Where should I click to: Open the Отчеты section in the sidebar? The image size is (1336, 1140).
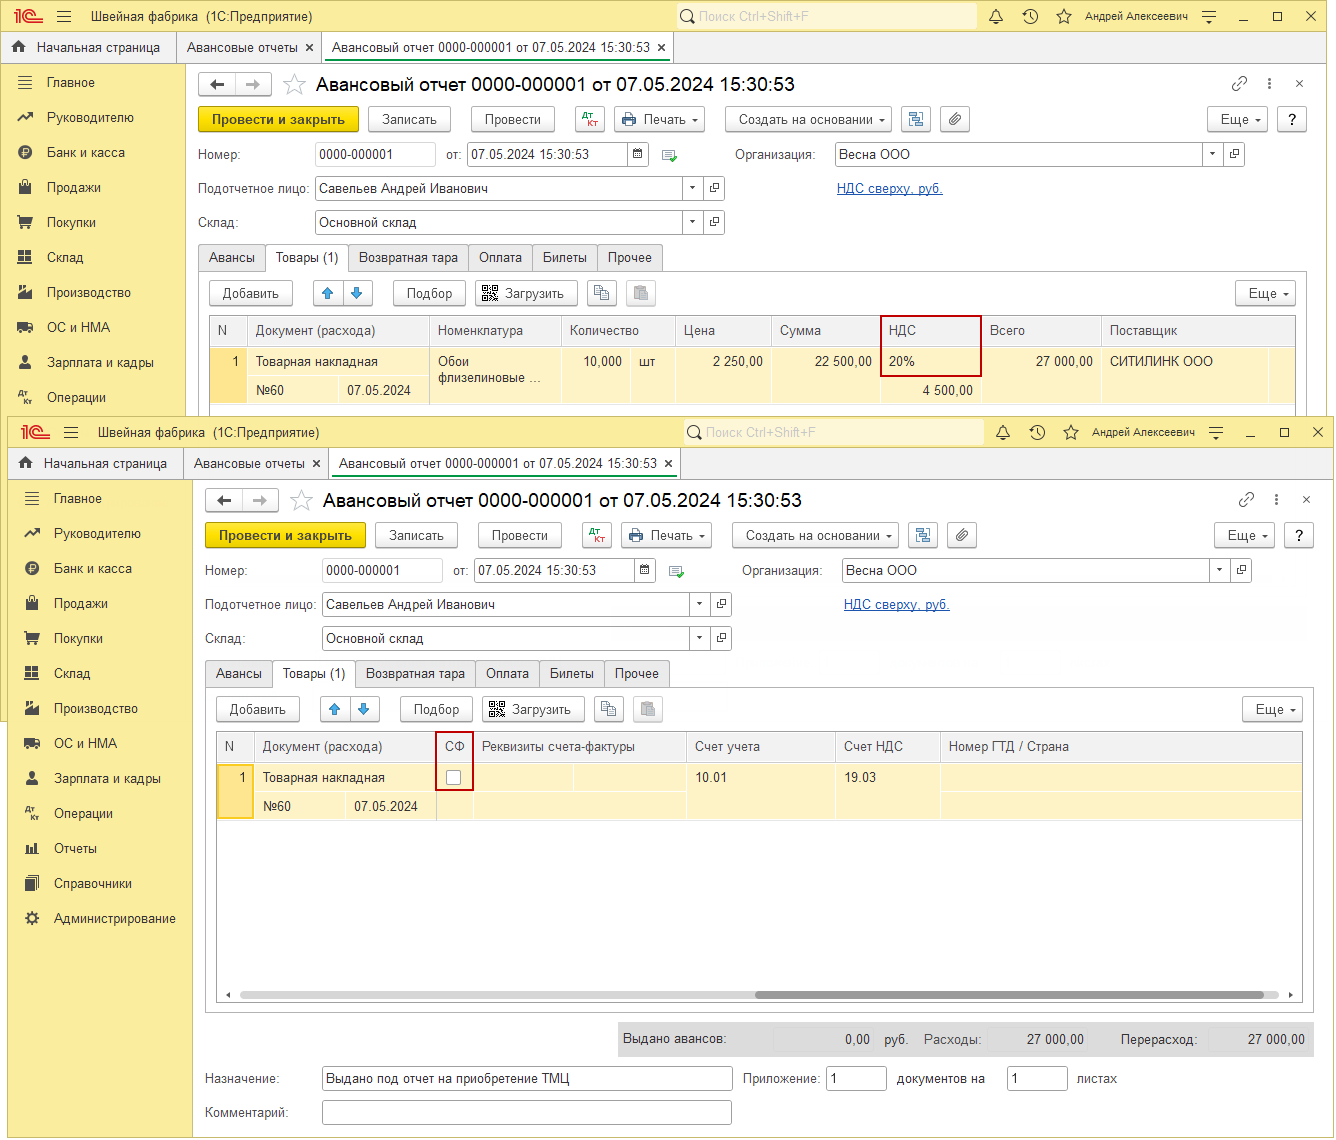75,849
